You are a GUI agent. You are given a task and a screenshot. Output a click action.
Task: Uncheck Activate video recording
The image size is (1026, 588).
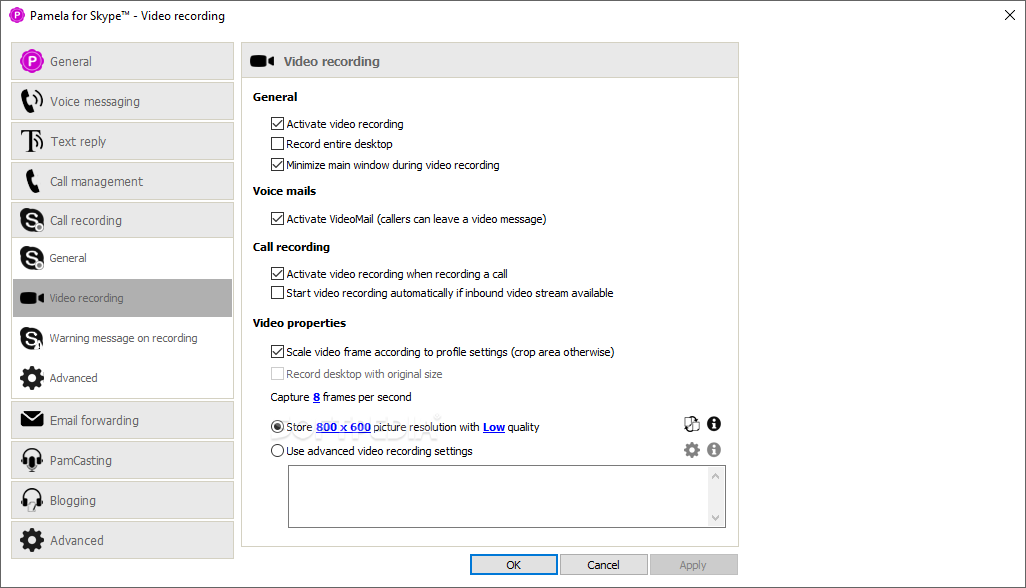(277, 124)
